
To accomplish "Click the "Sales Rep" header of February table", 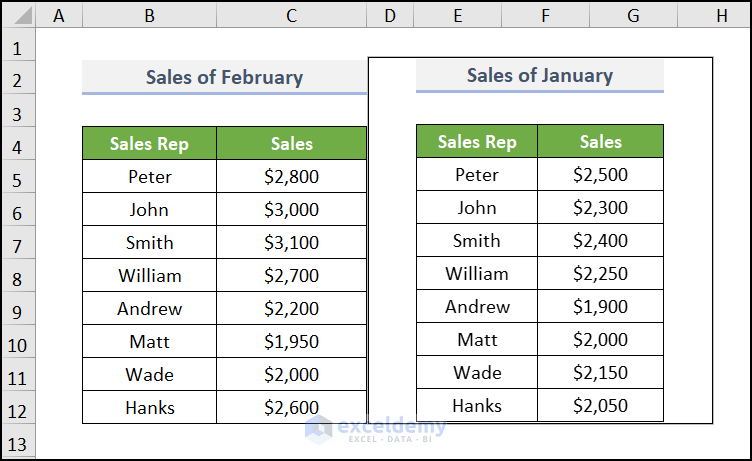I will click(x=149, y=143).
